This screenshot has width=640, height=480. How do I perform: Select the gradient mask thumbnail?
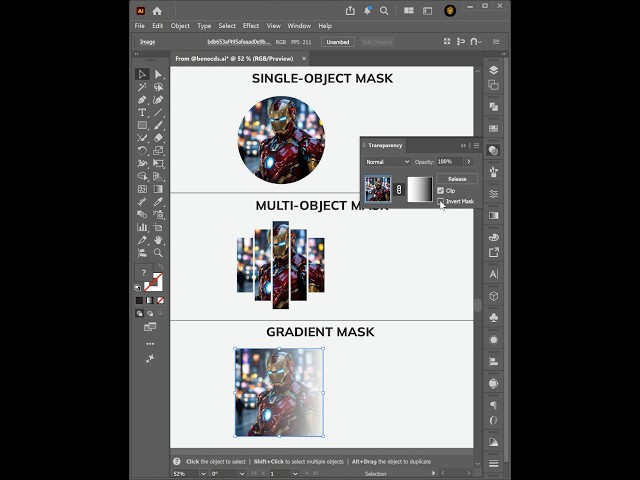(420, 189)
